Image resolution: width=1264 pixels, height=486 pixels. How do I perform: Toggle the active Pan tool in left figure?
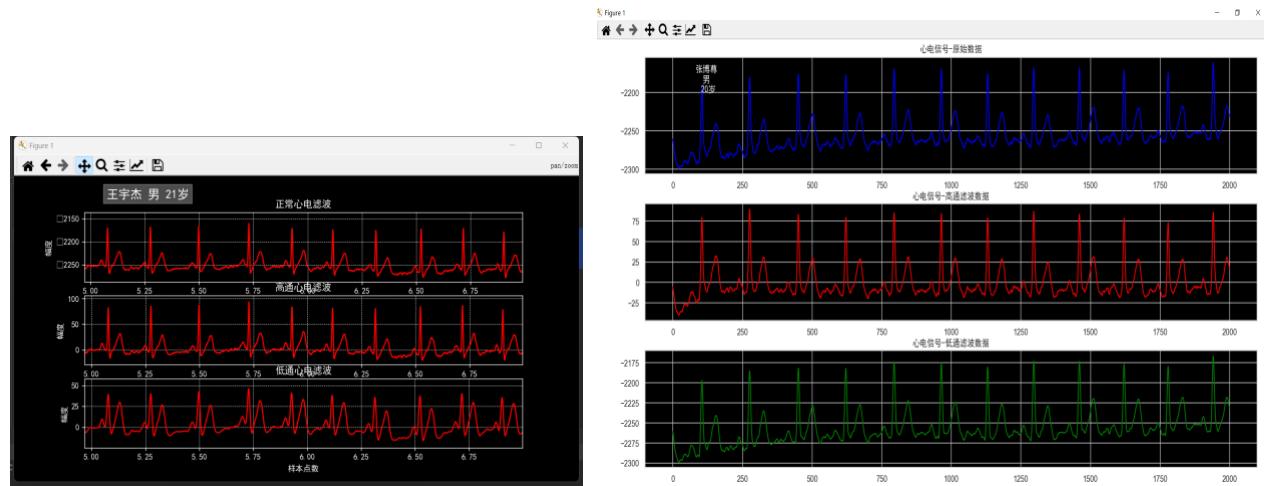[x=84, y=166]
